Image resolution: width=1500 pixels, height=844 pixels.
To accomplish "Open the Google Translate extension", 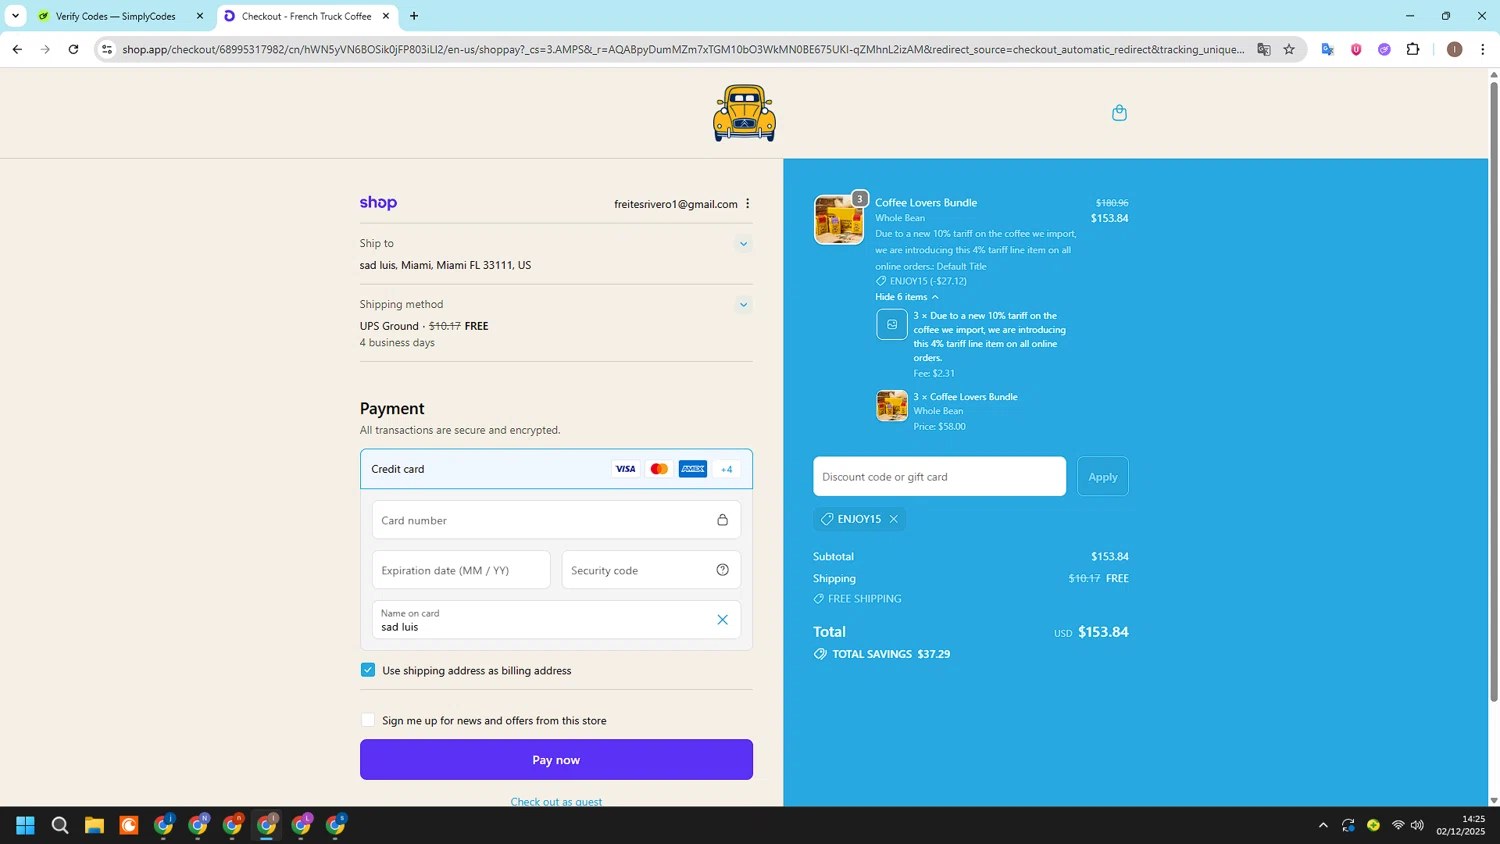I will point(1328,49).
